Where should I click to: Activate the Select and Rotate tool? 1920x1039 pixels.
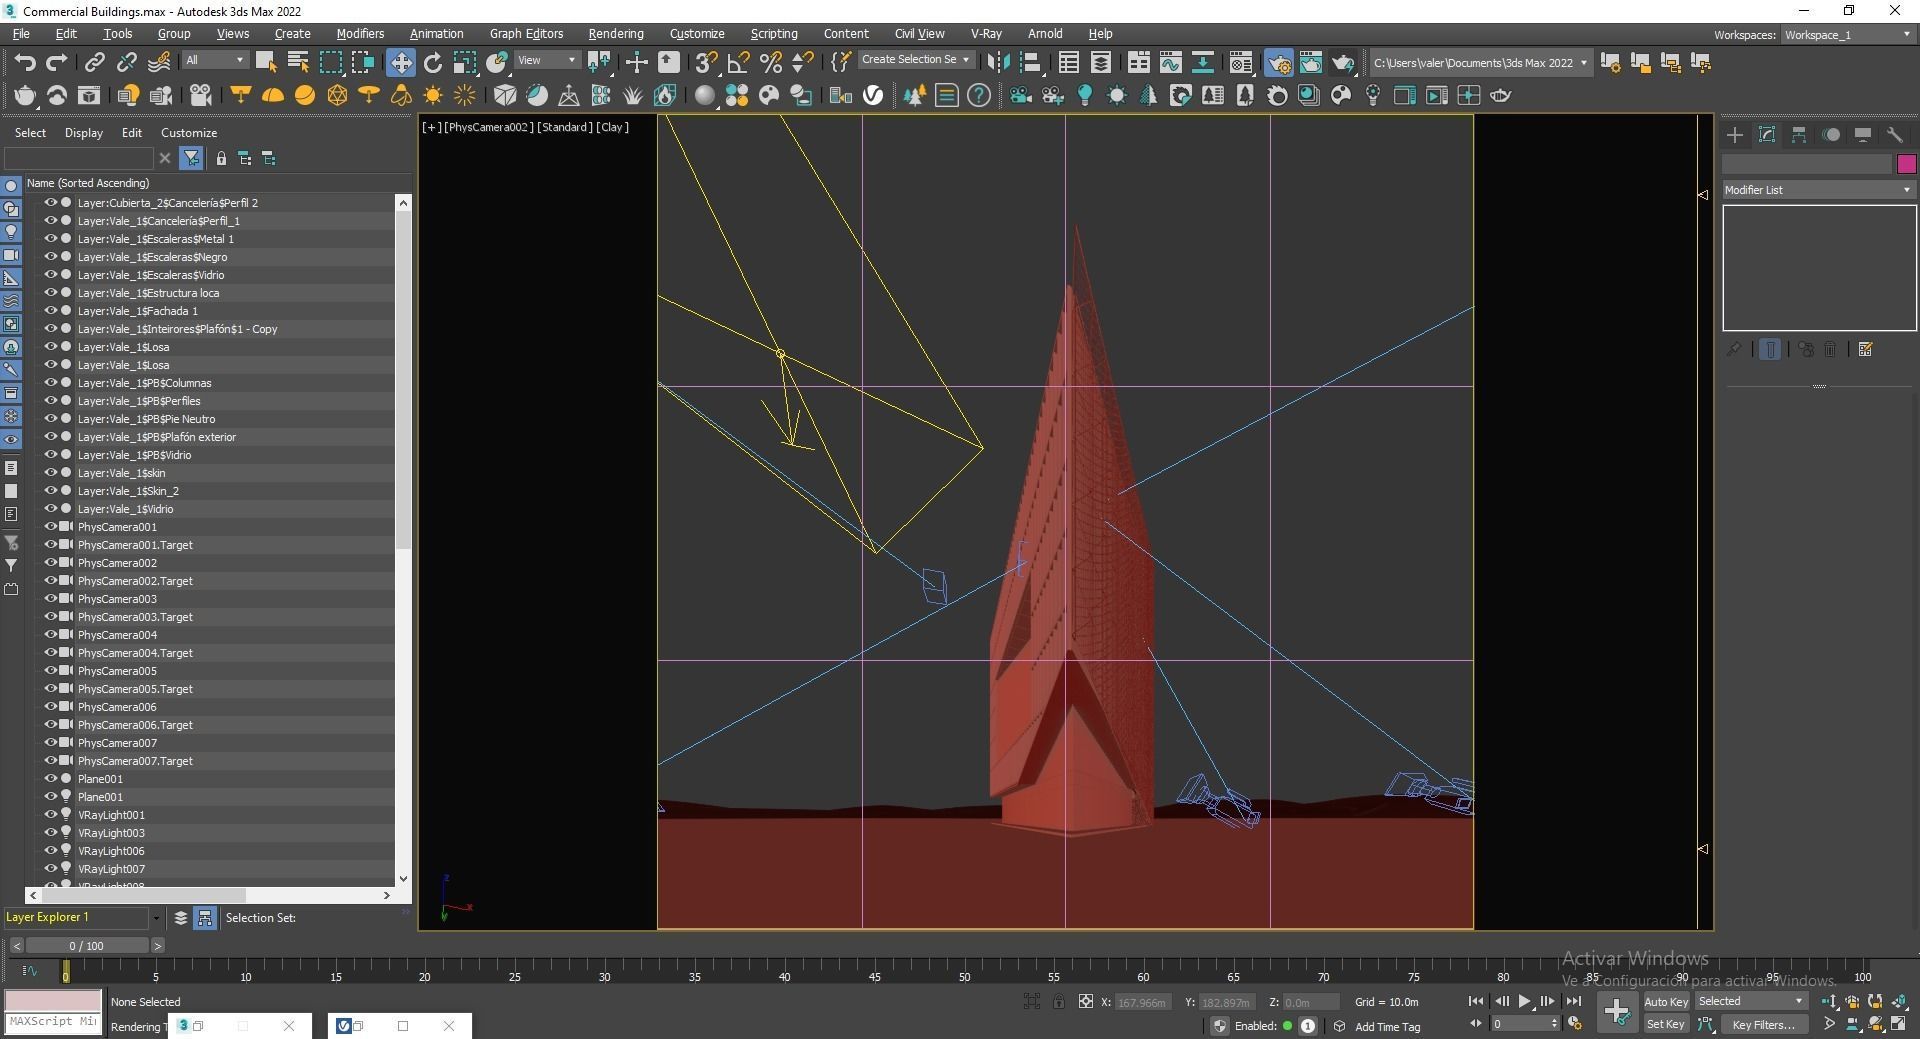point(433,62)
